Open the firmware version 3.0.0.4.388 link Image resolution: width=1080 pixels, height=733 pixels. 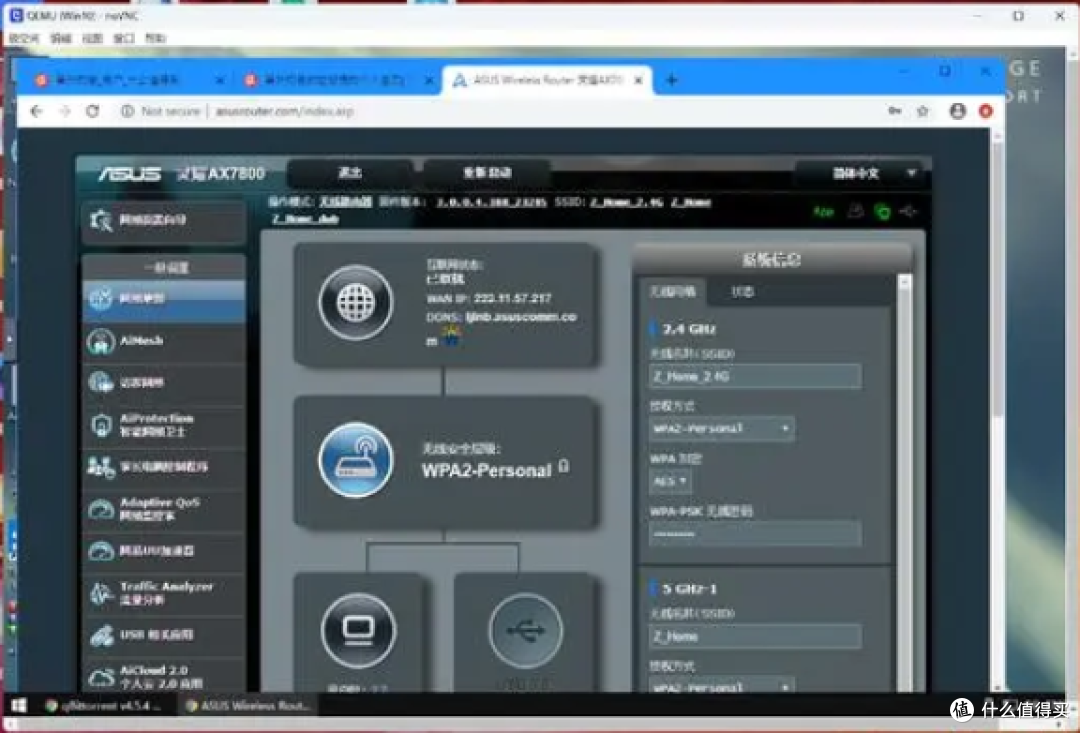(491, 202)
